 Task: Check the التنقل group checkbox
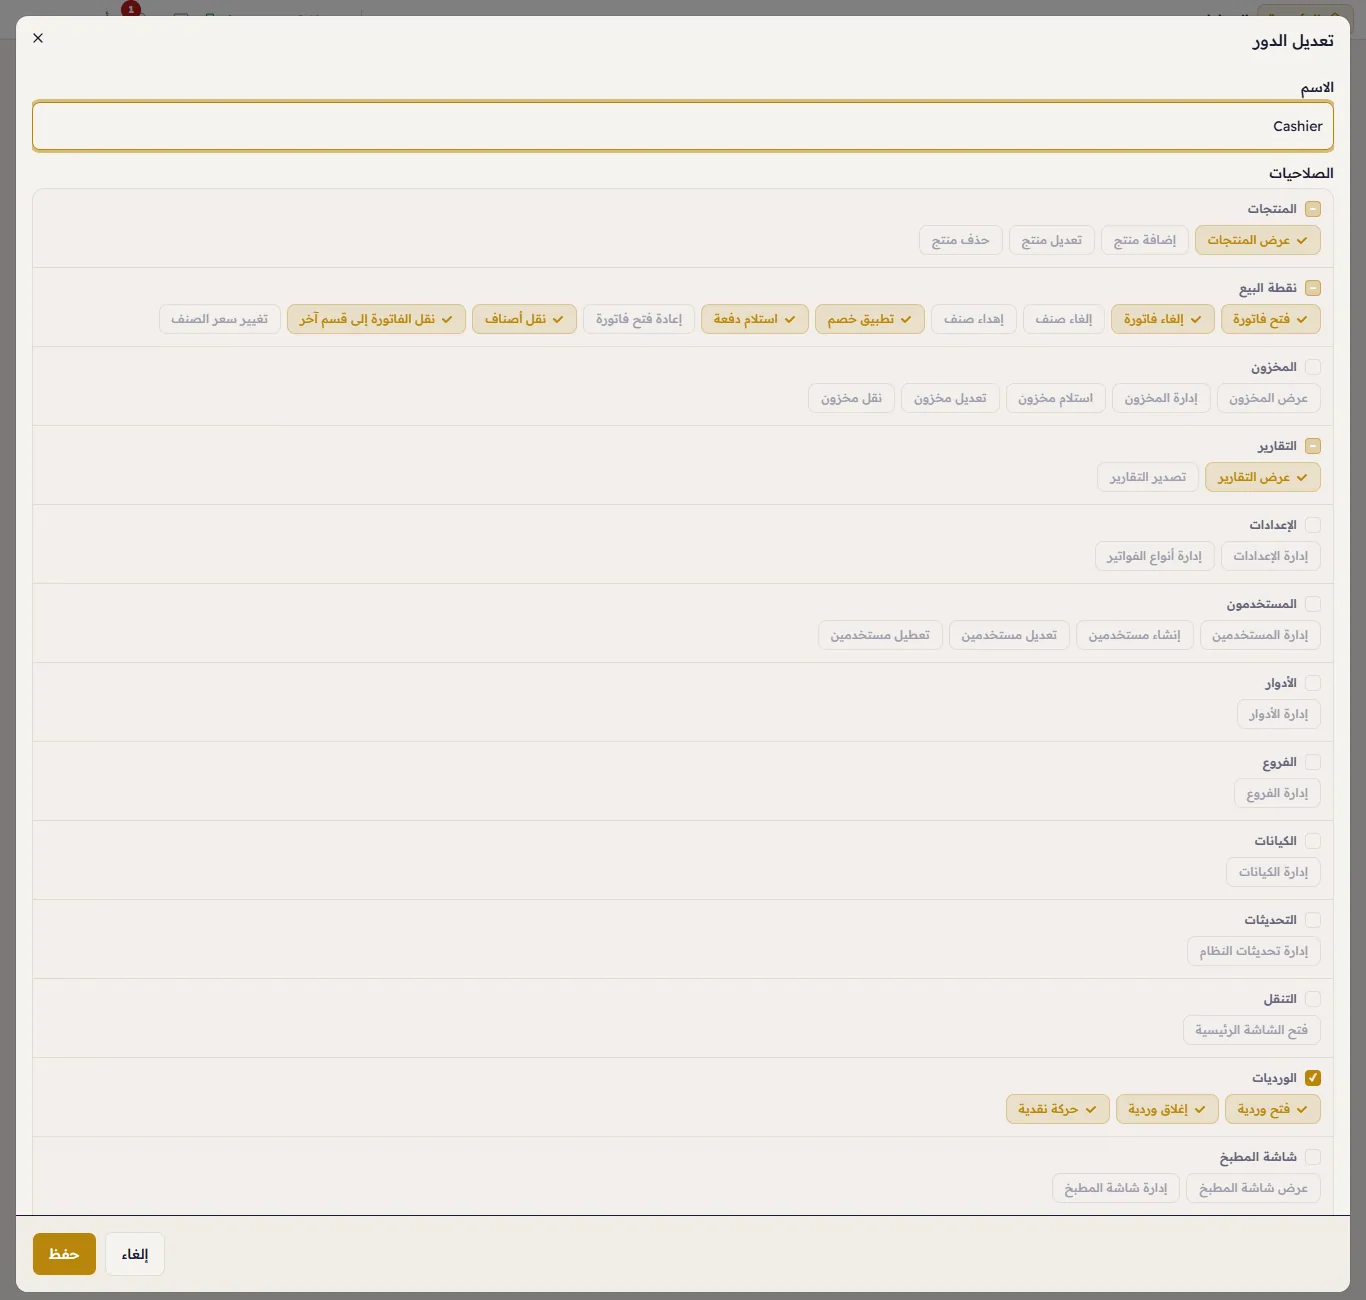[x=1313, y=999]
